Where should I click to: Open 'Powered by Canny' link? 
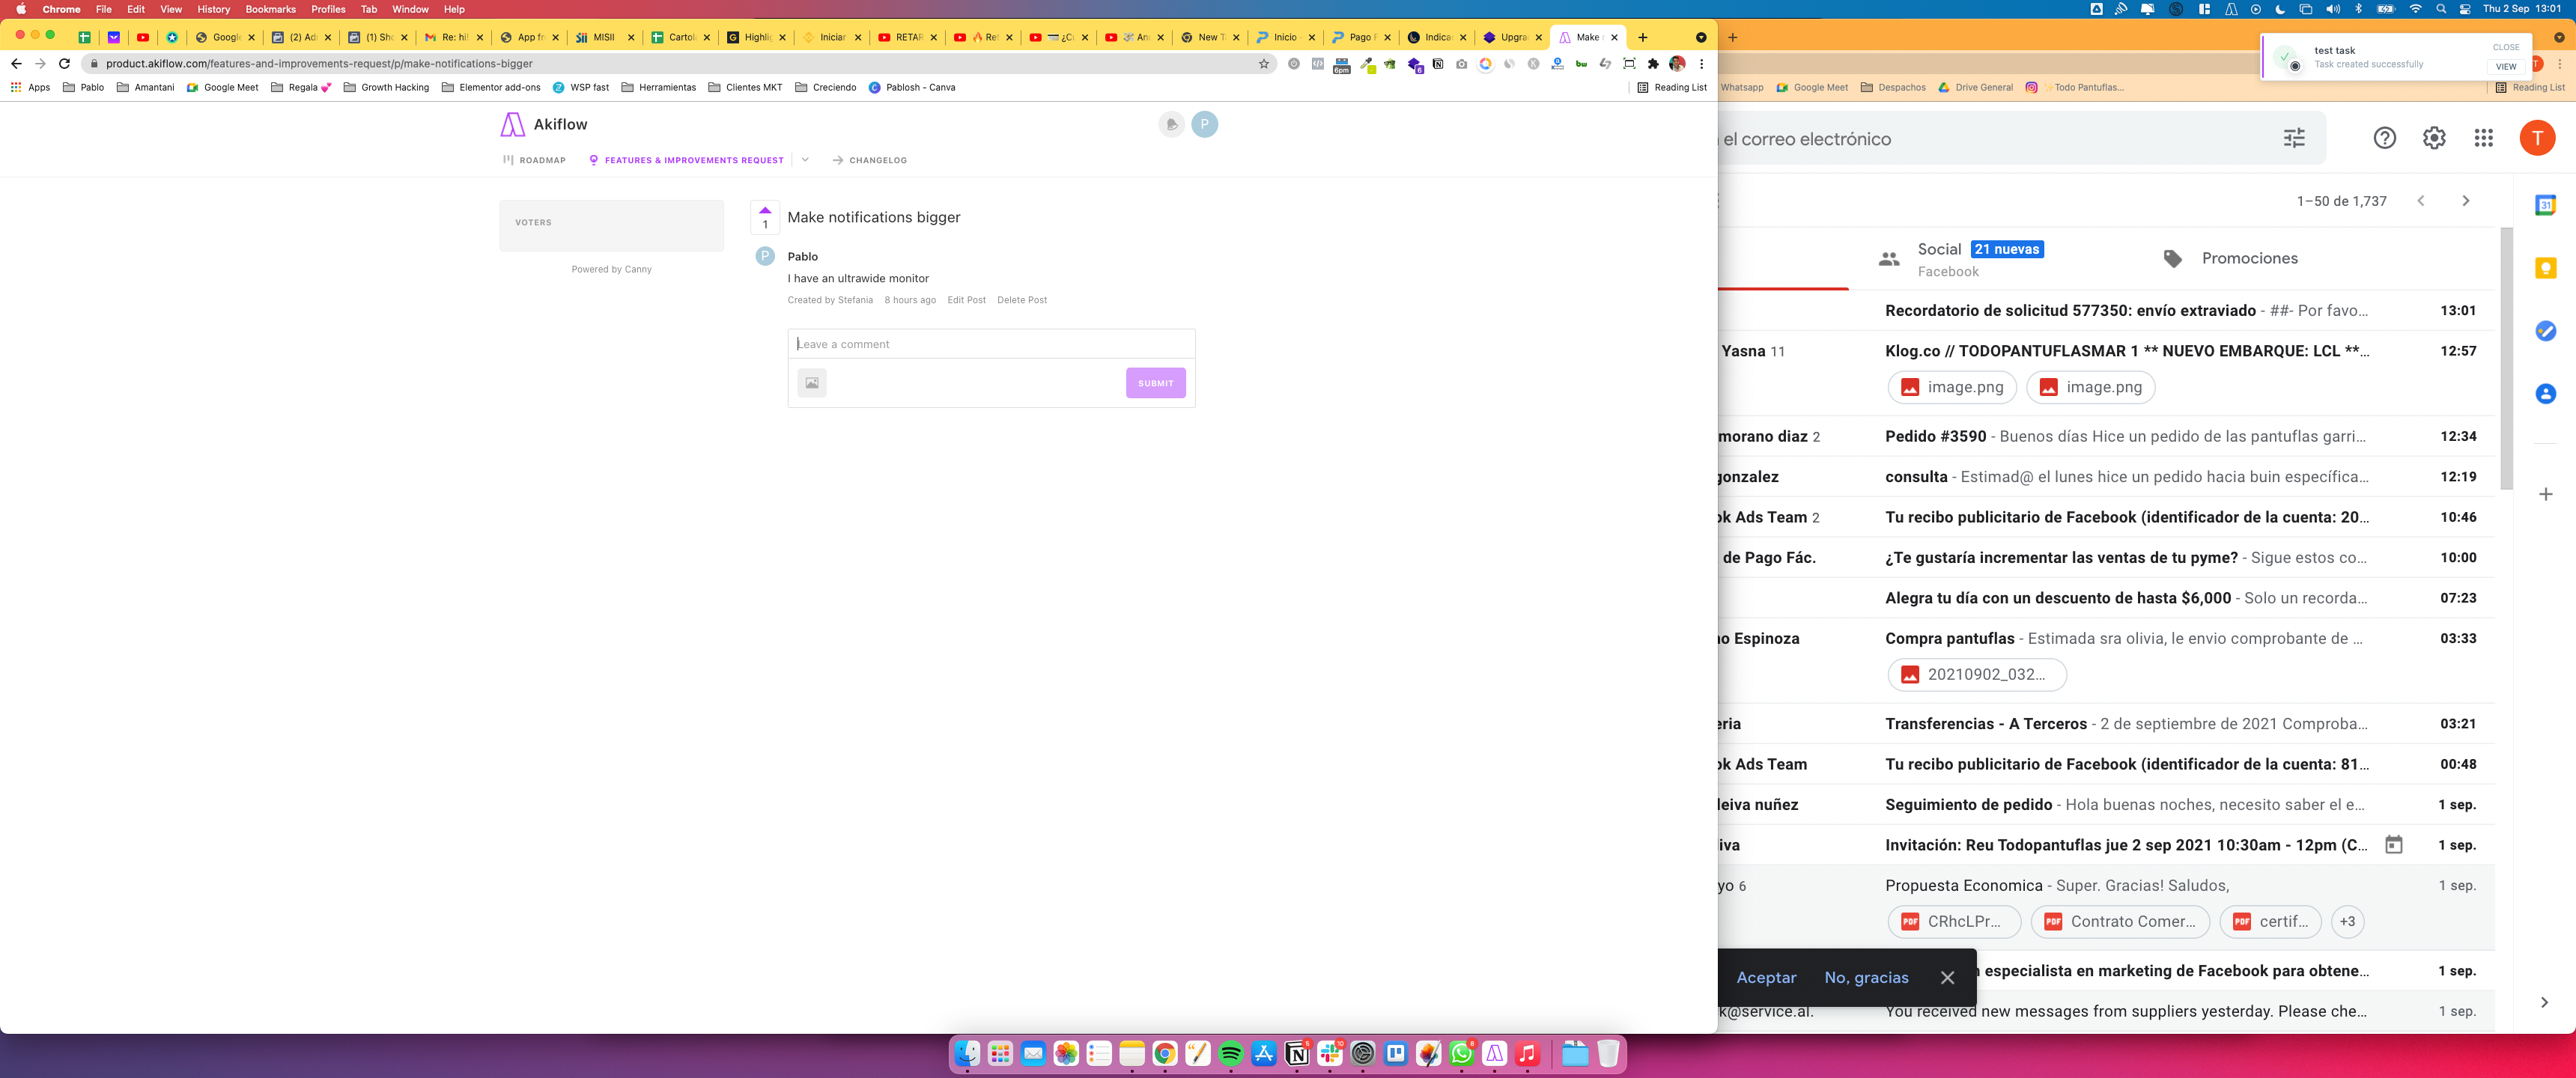pyautogui.click(x=611, y=269)
